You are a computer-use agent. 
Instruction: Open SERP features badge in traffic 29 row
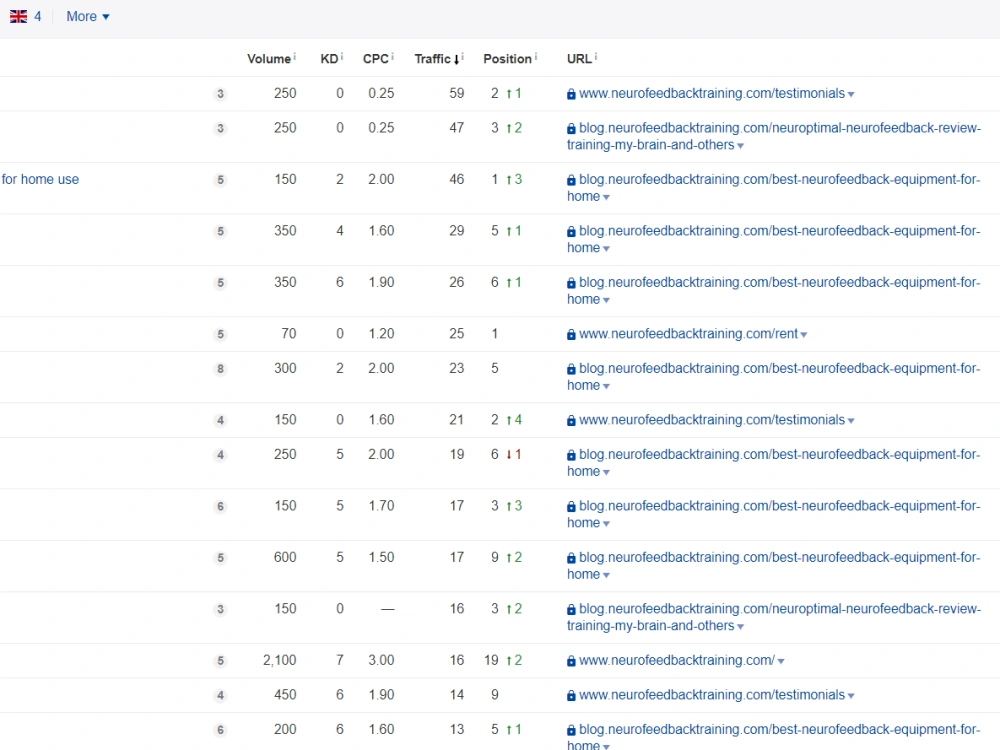click(220, 232)
